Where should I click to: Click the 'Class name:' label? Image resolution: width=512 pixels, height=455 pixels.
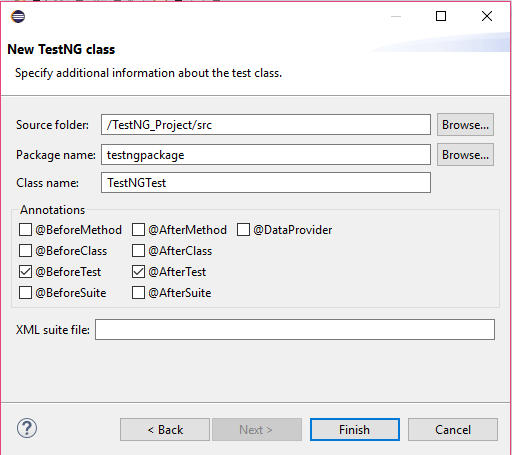(47, 183)
